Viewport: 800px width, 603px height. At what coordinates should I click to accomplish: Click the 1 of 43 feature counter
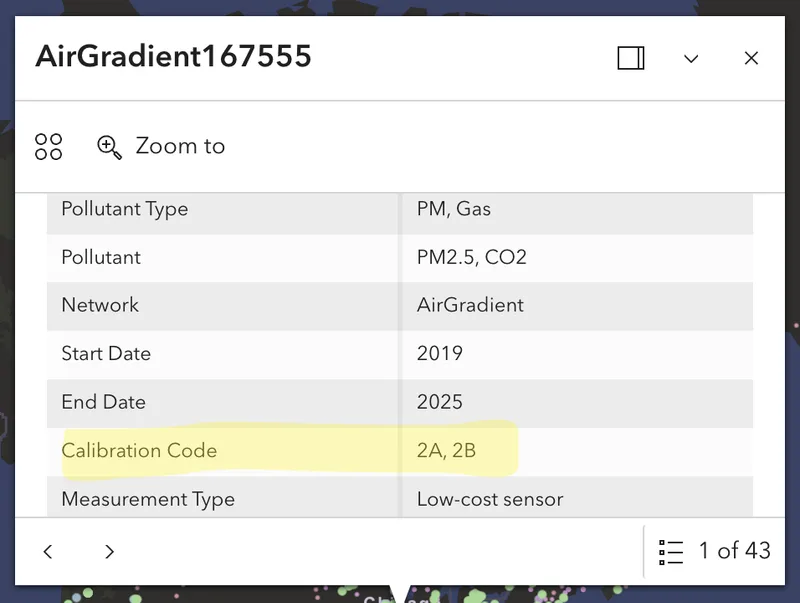tap(734, 551)
